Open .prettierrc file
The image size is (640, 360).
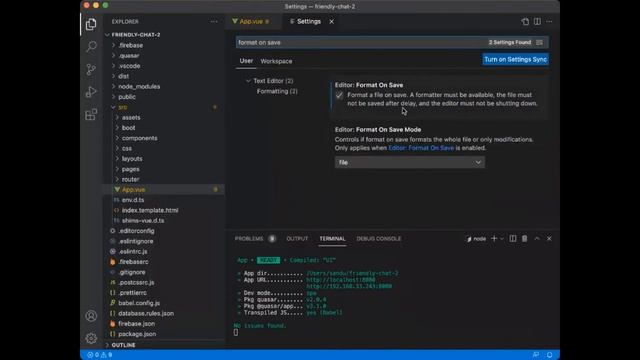(133, 293)
